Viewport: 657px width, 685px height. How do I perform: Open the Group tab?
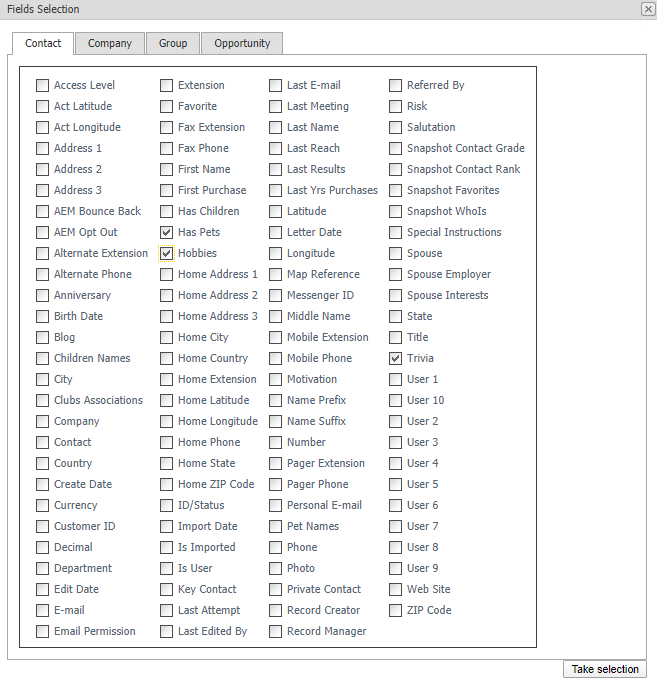[173, 43]
